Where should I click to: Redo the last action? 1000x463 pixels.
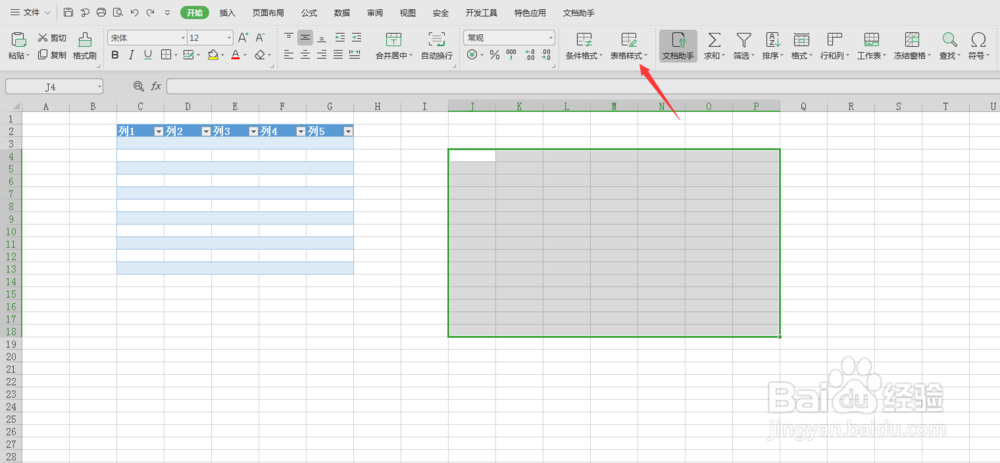coord(150,12)
